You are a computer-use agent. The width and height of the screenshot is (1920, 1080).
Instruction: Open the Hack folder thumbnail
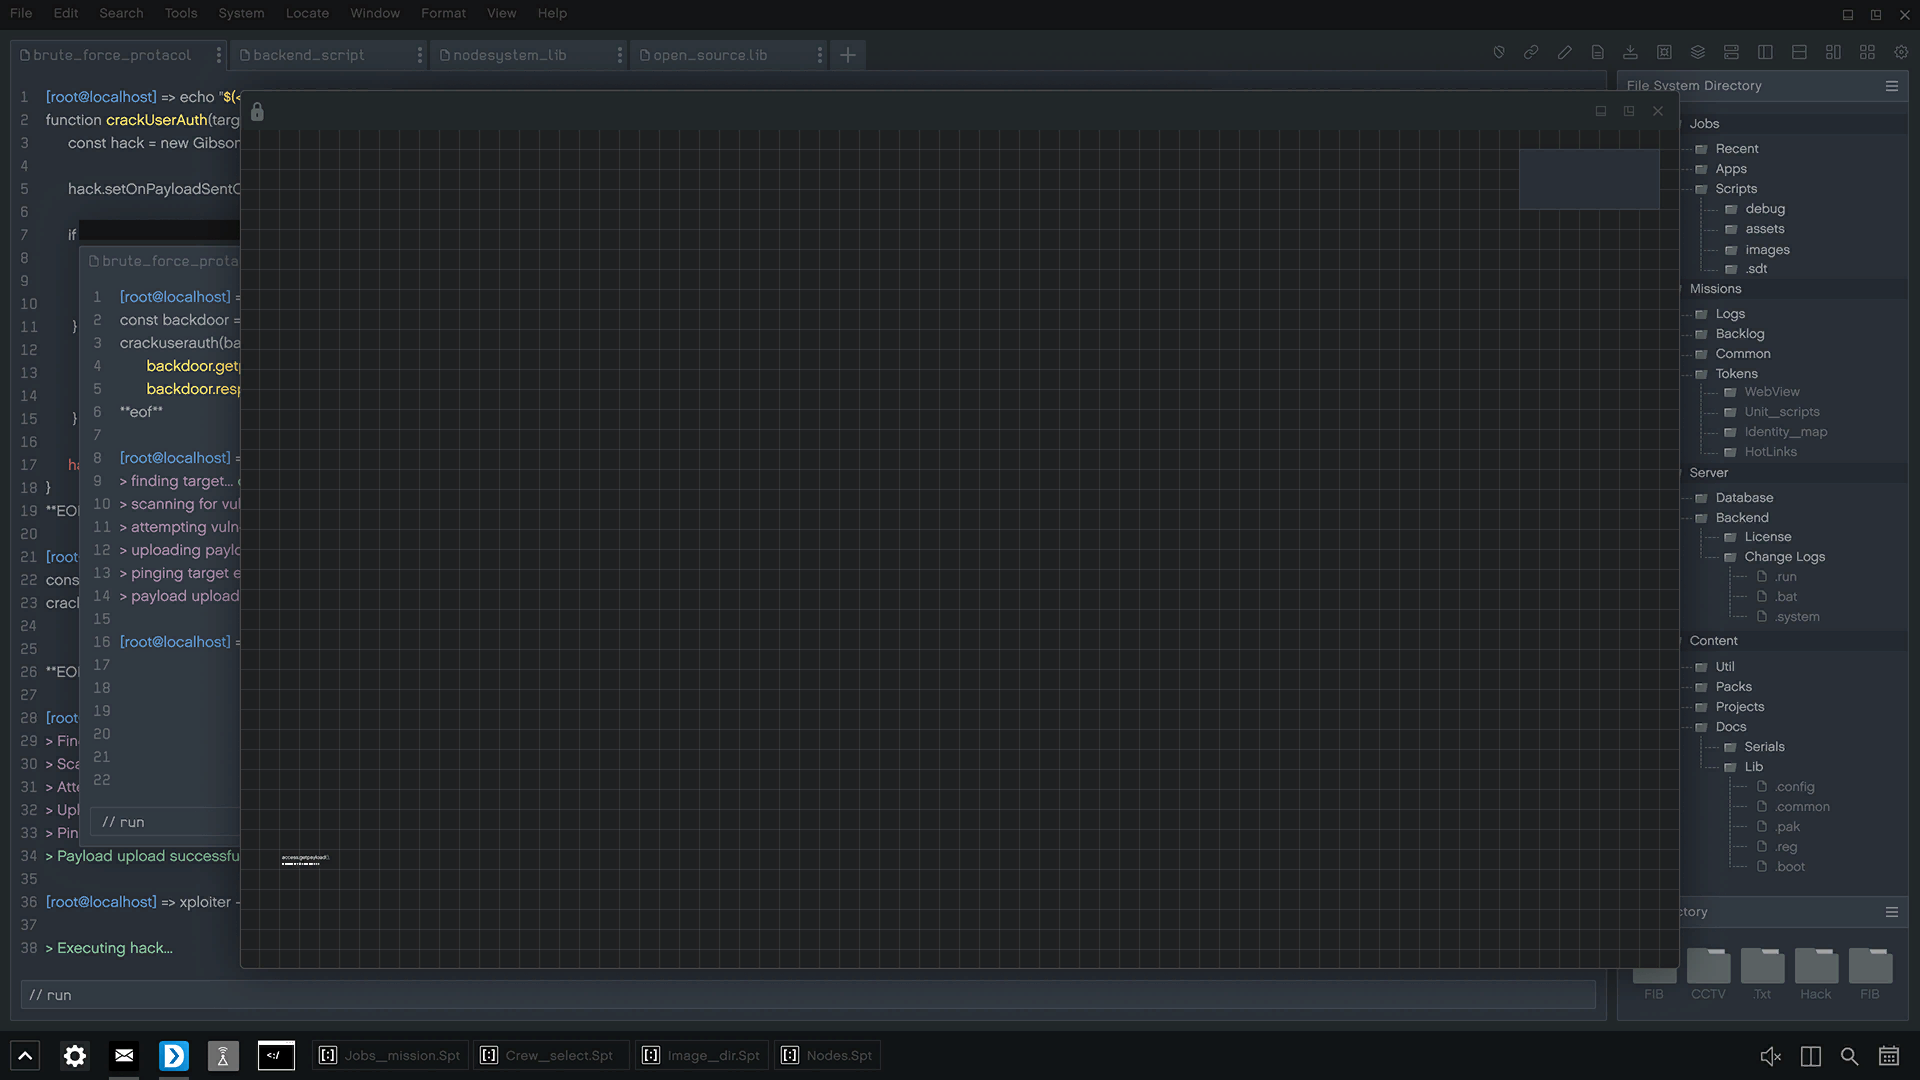pos(1816,973)
